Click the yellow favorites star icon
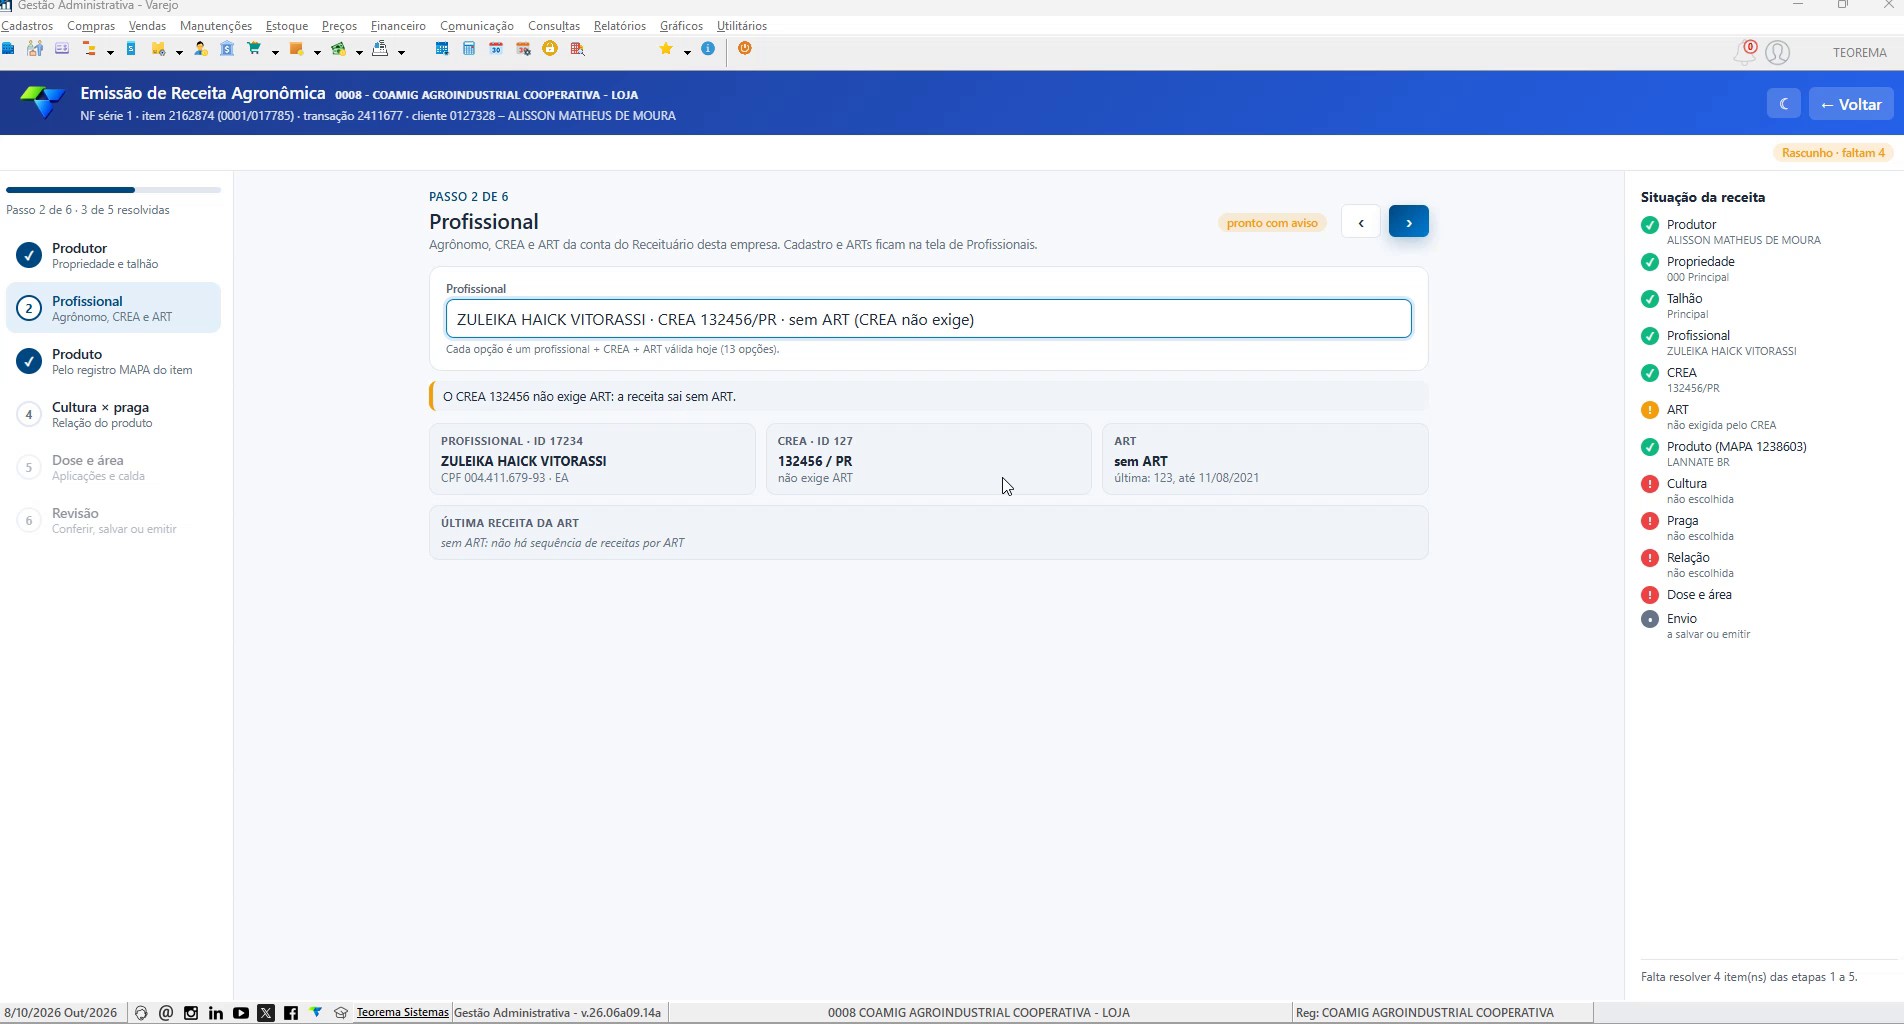1904x1024 pixels. pos(666,48)
